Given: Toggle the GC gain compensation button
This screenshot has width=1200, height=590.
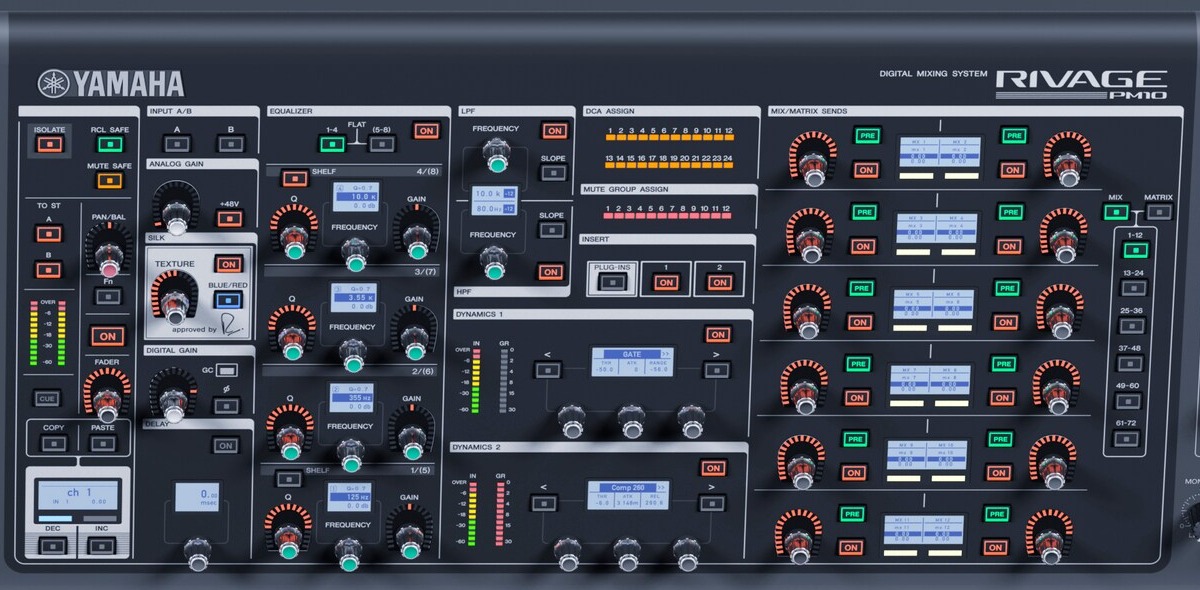Looking at the screenshot, I should (226, 370).
